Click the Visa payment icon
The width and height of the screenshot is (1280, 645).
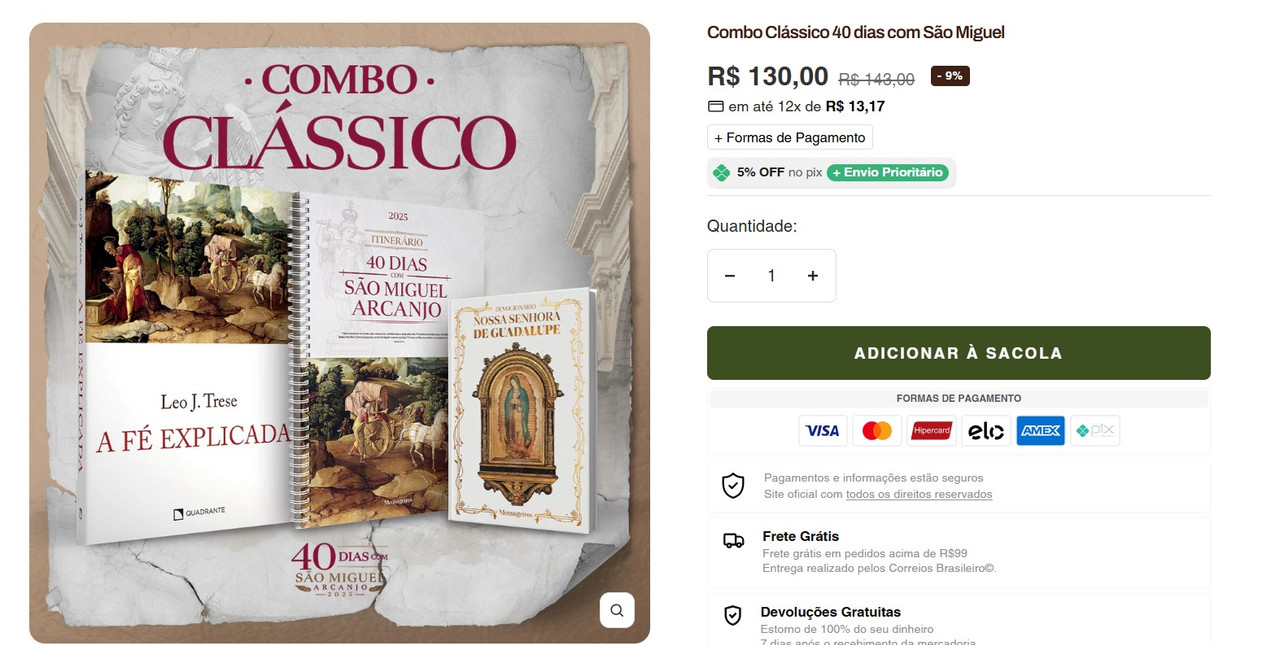(x=822, y=431)
